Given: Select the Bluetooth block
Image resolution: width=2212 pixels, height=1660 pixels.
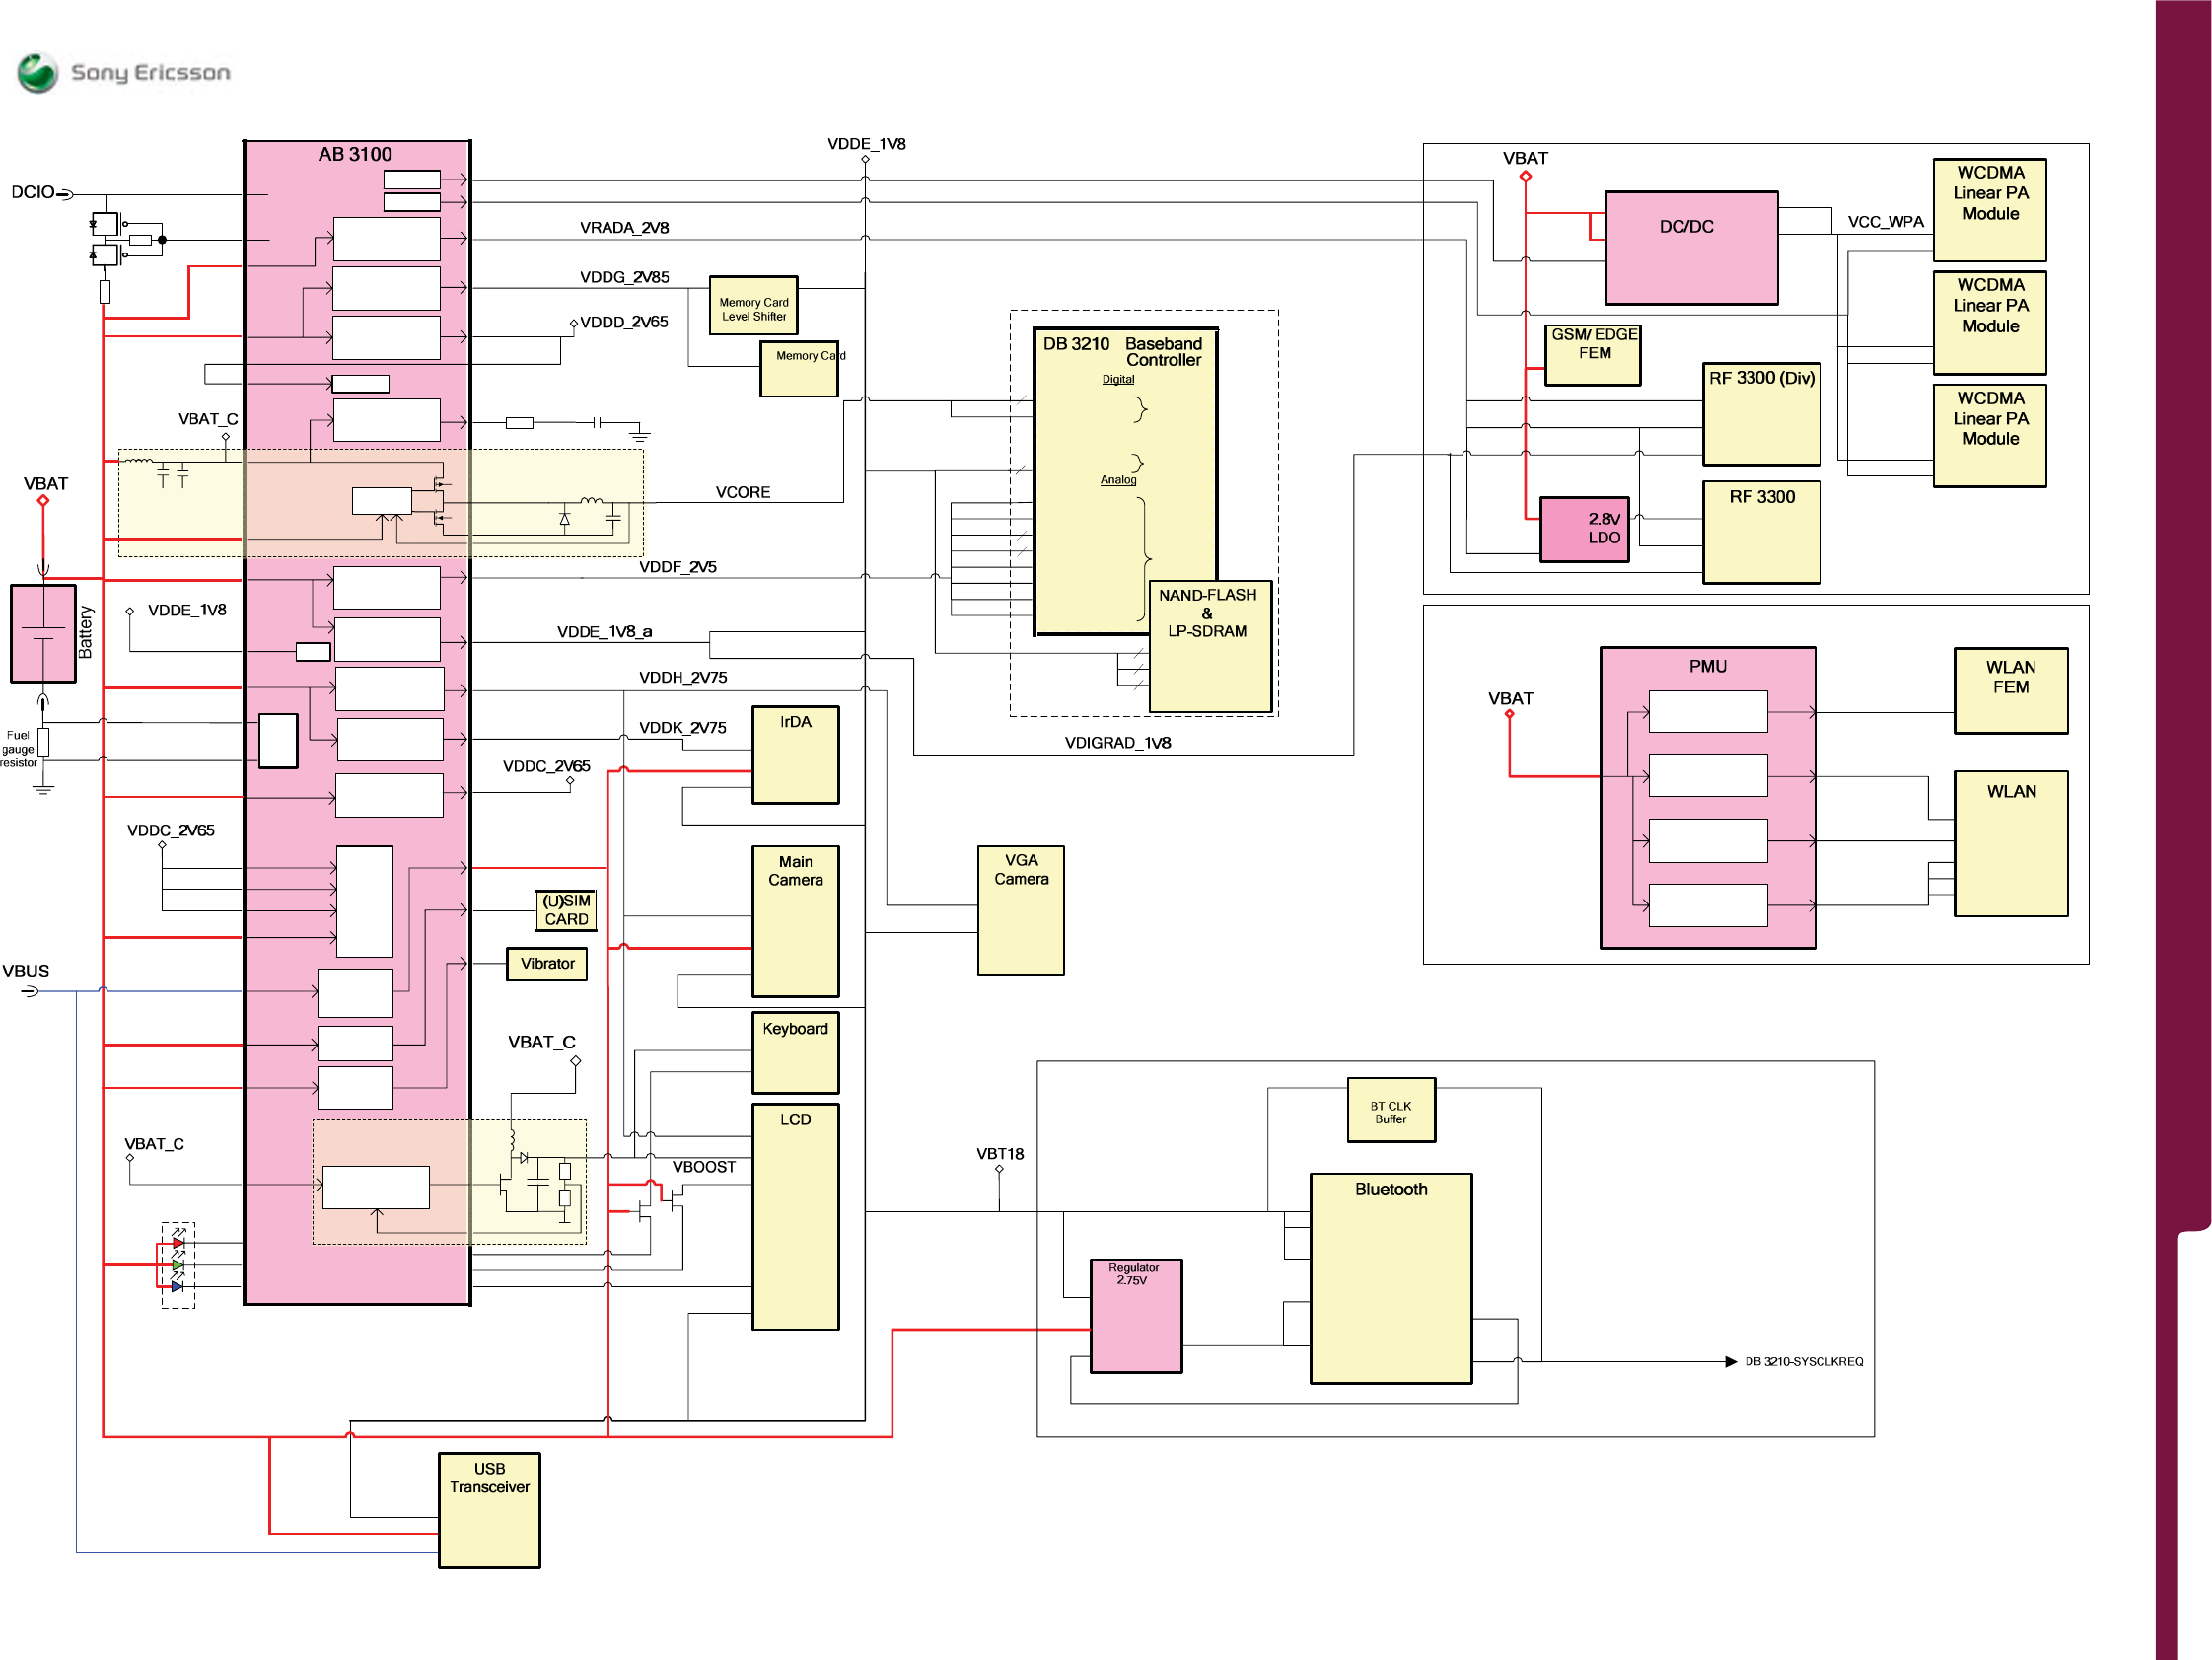Looking at the screenshot, I should click(1391, 1278).
